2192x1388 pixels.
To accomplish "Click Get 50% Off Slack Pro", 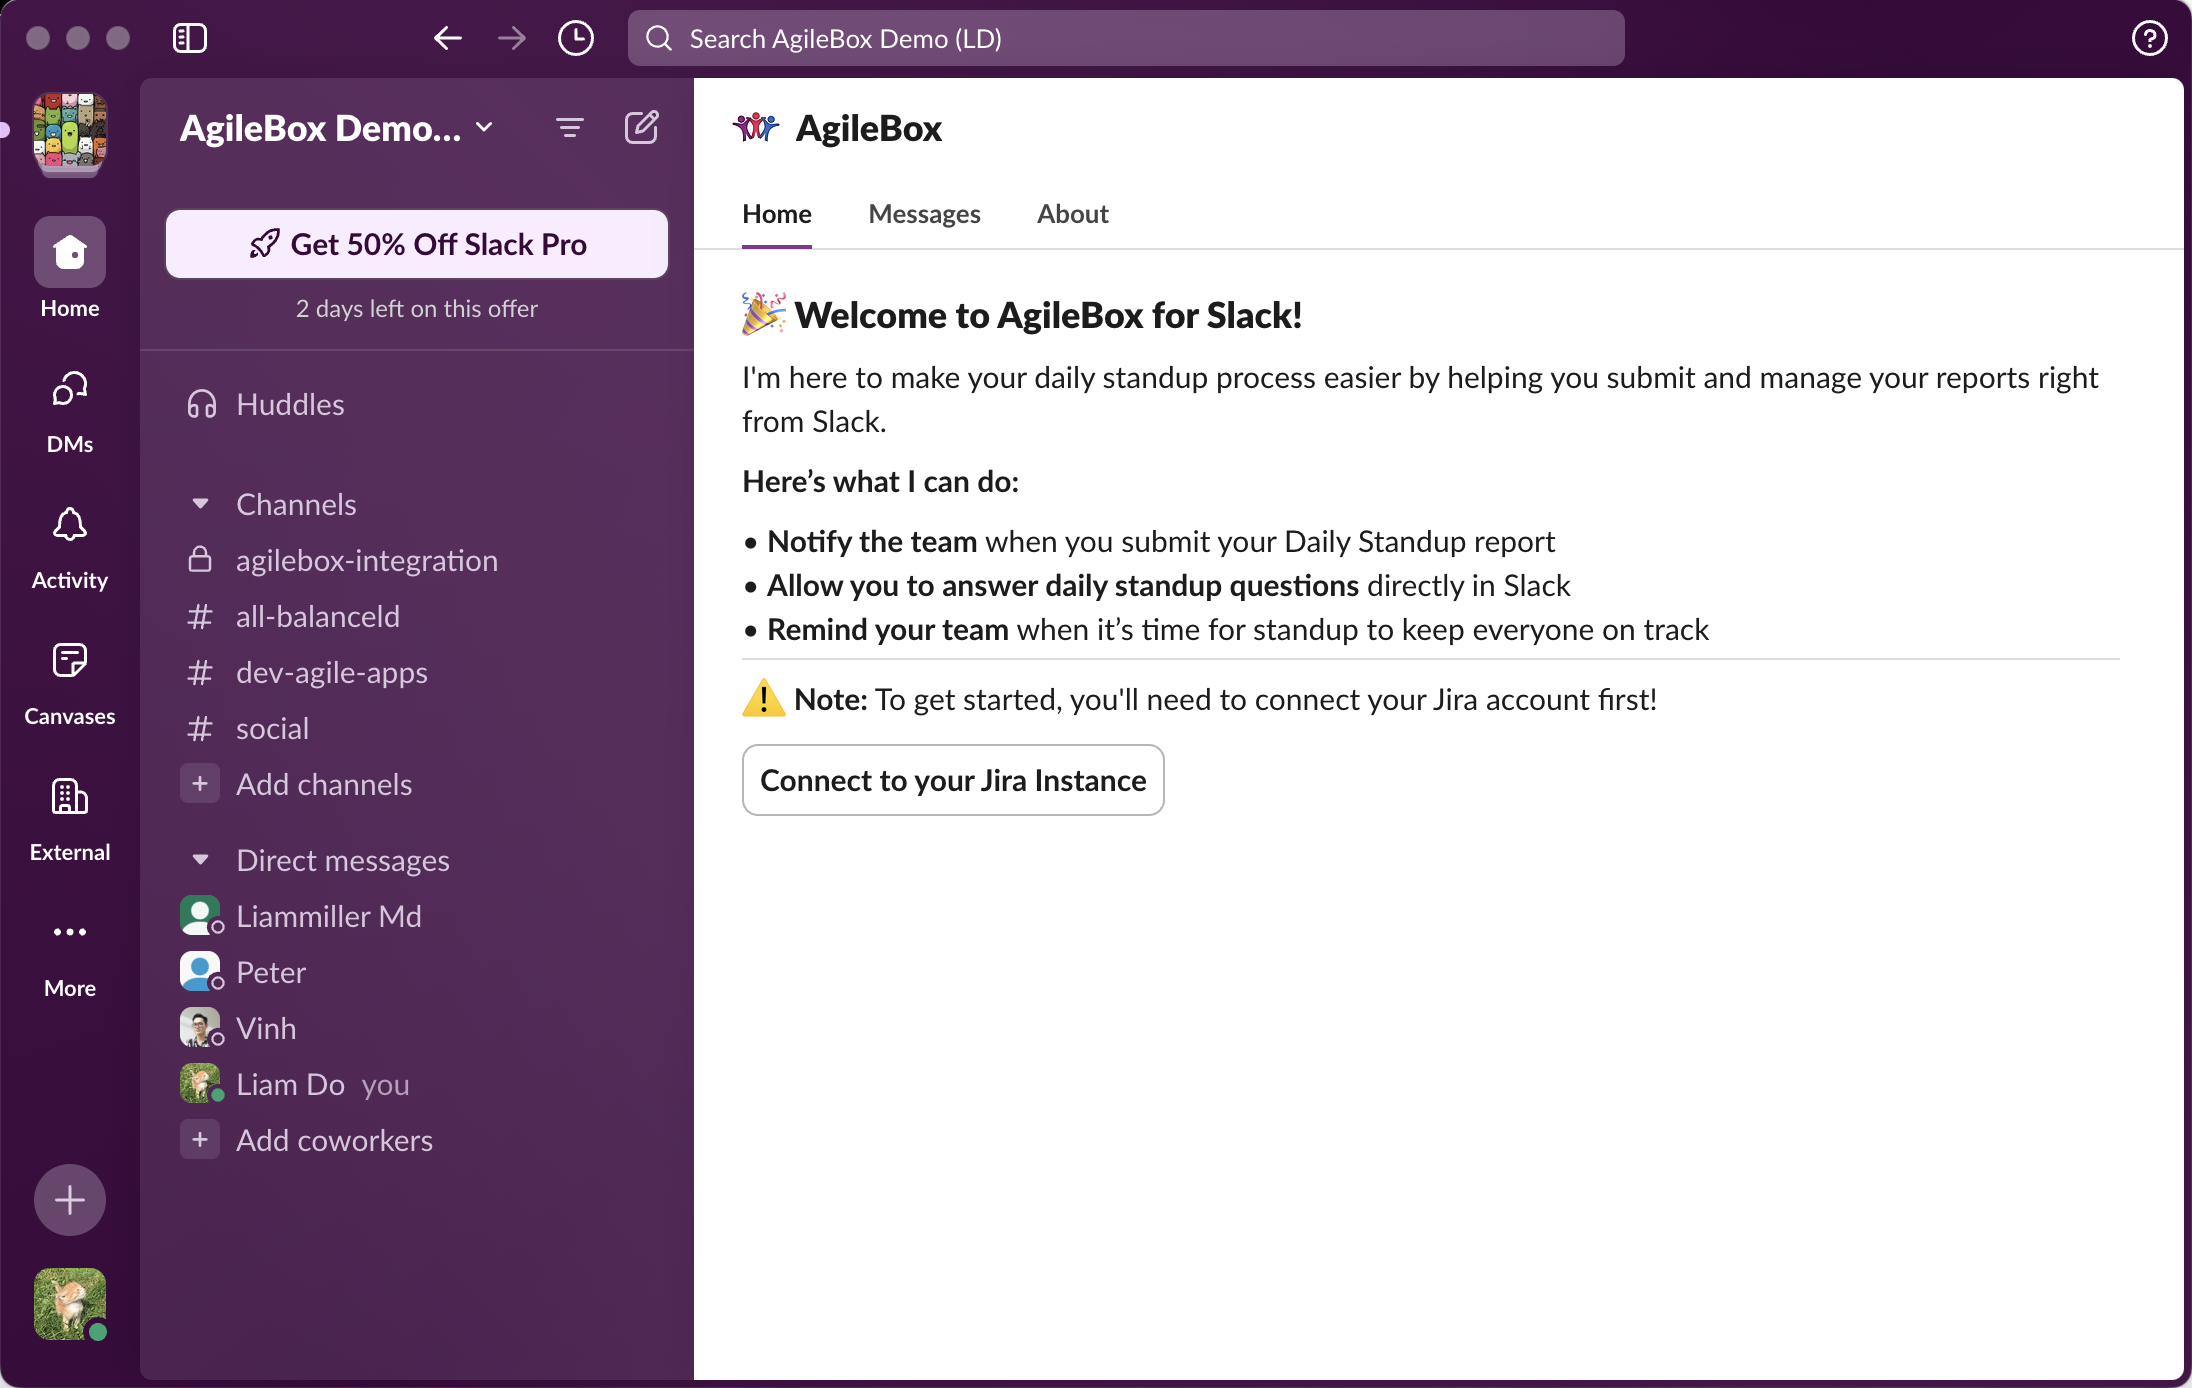I will coord(416,244).
